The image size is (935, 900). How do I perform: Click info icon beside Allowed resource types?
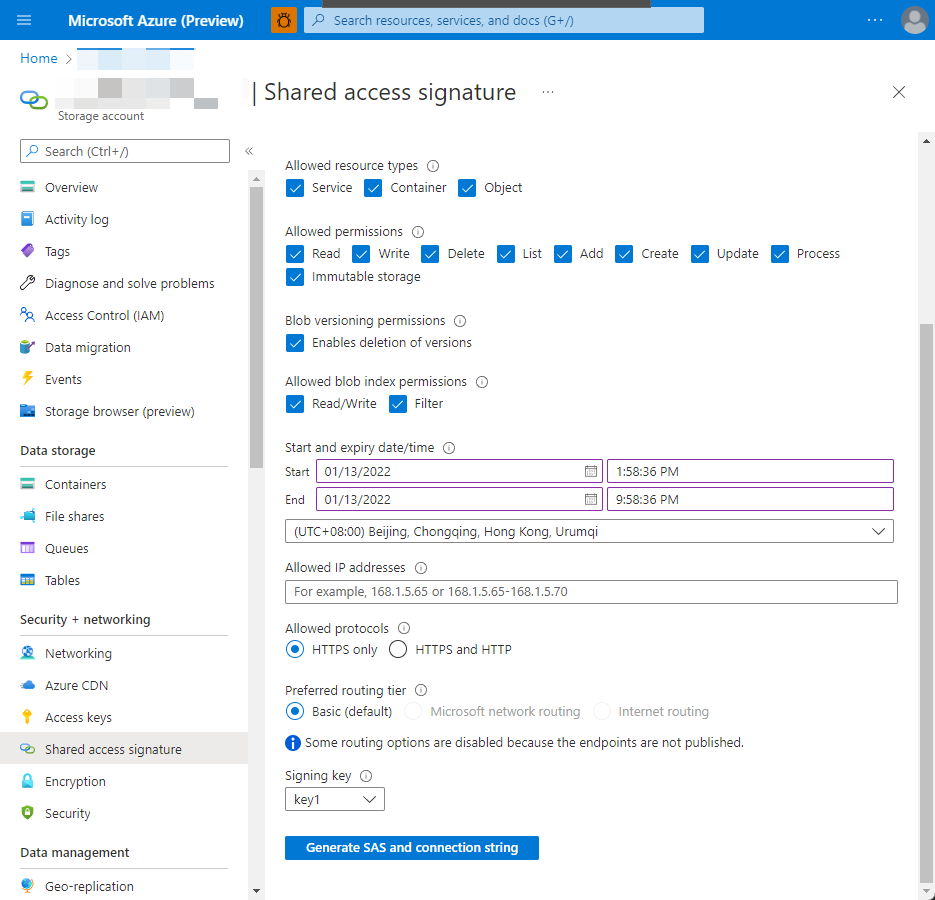coord(433,166)
